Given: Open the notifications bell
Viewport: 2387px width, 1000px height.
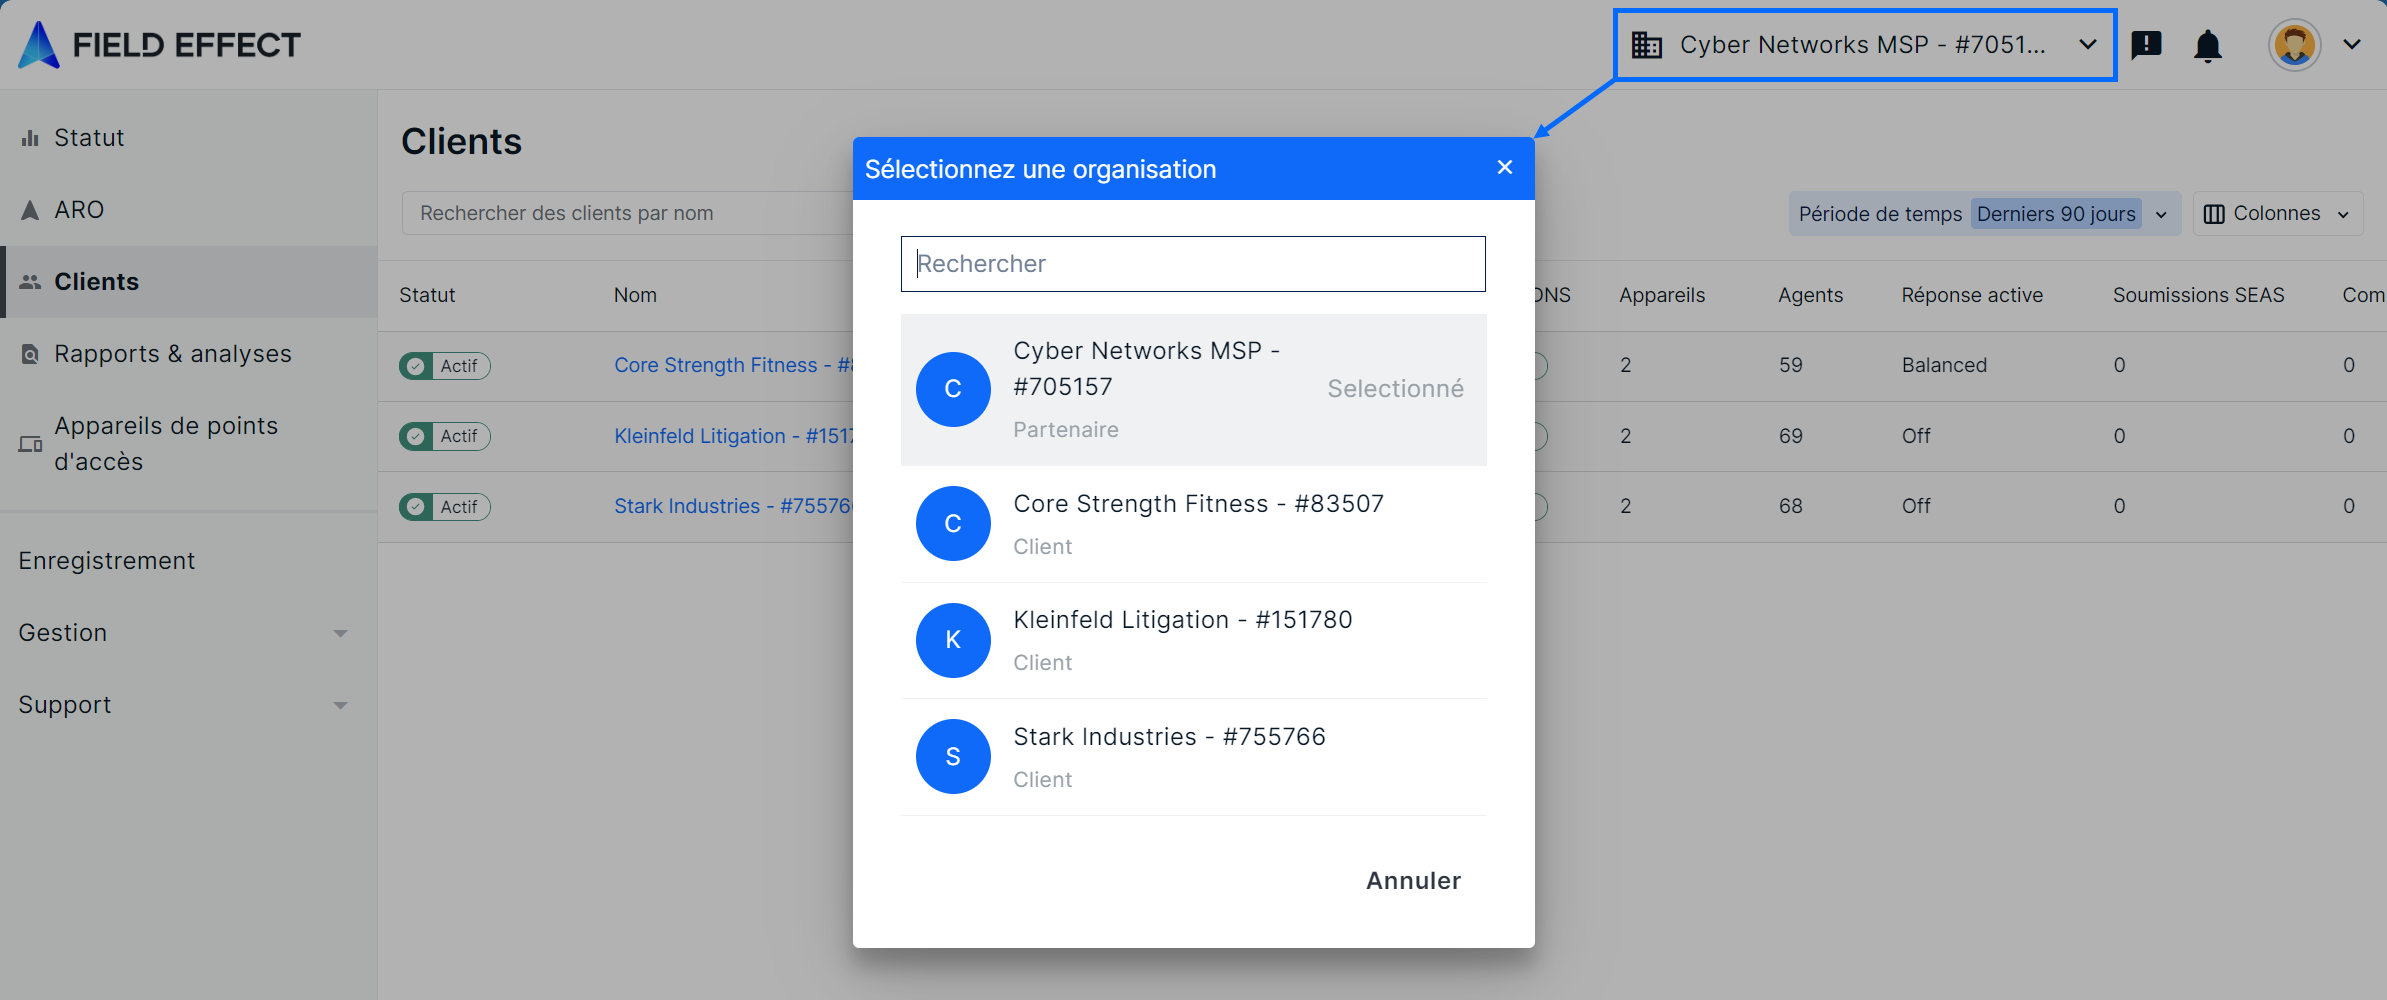Looking at the screenshot, I should (2207, 46).
